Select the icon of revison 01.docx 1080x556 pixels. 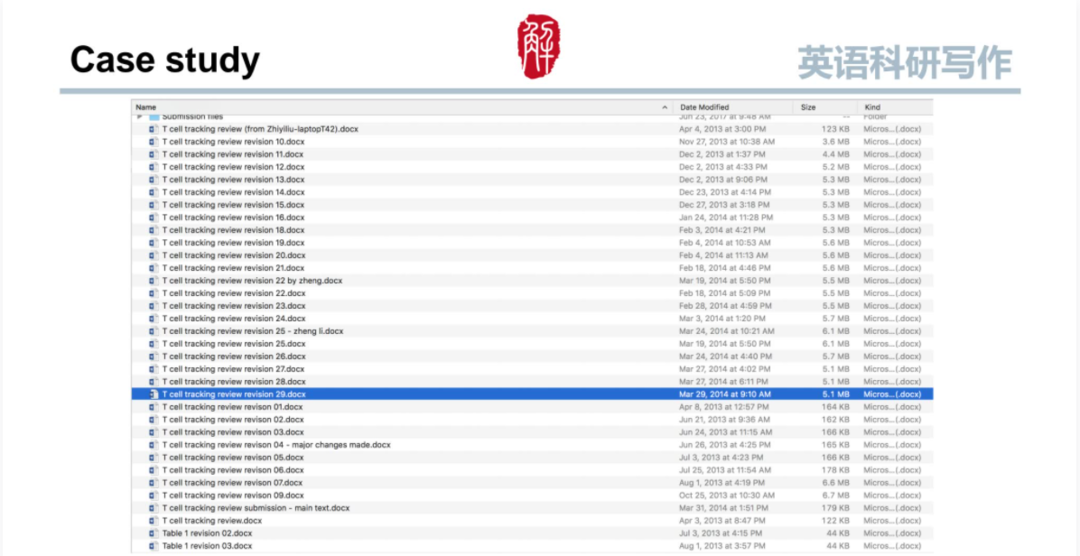(154, 407)
